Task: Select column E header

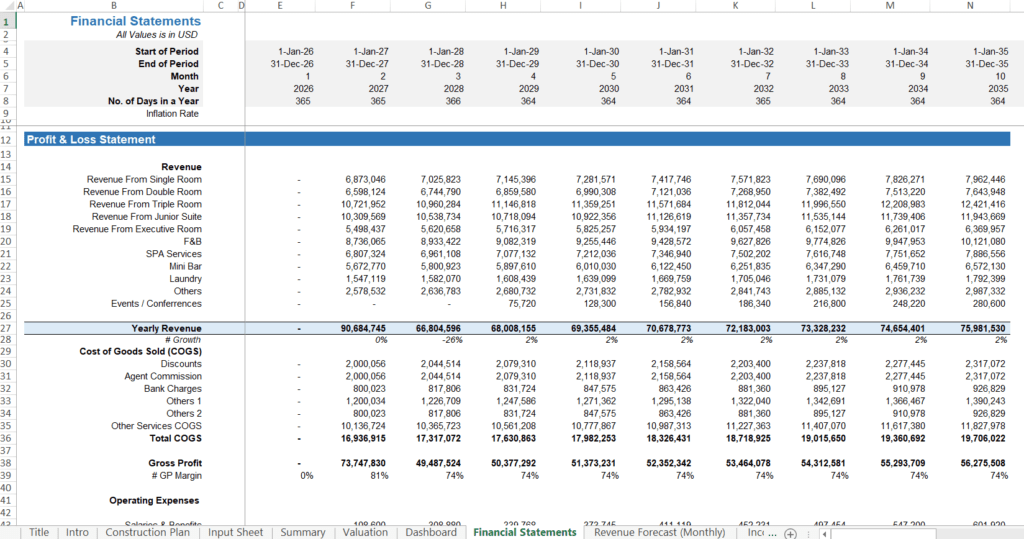Action: [280, 6]
